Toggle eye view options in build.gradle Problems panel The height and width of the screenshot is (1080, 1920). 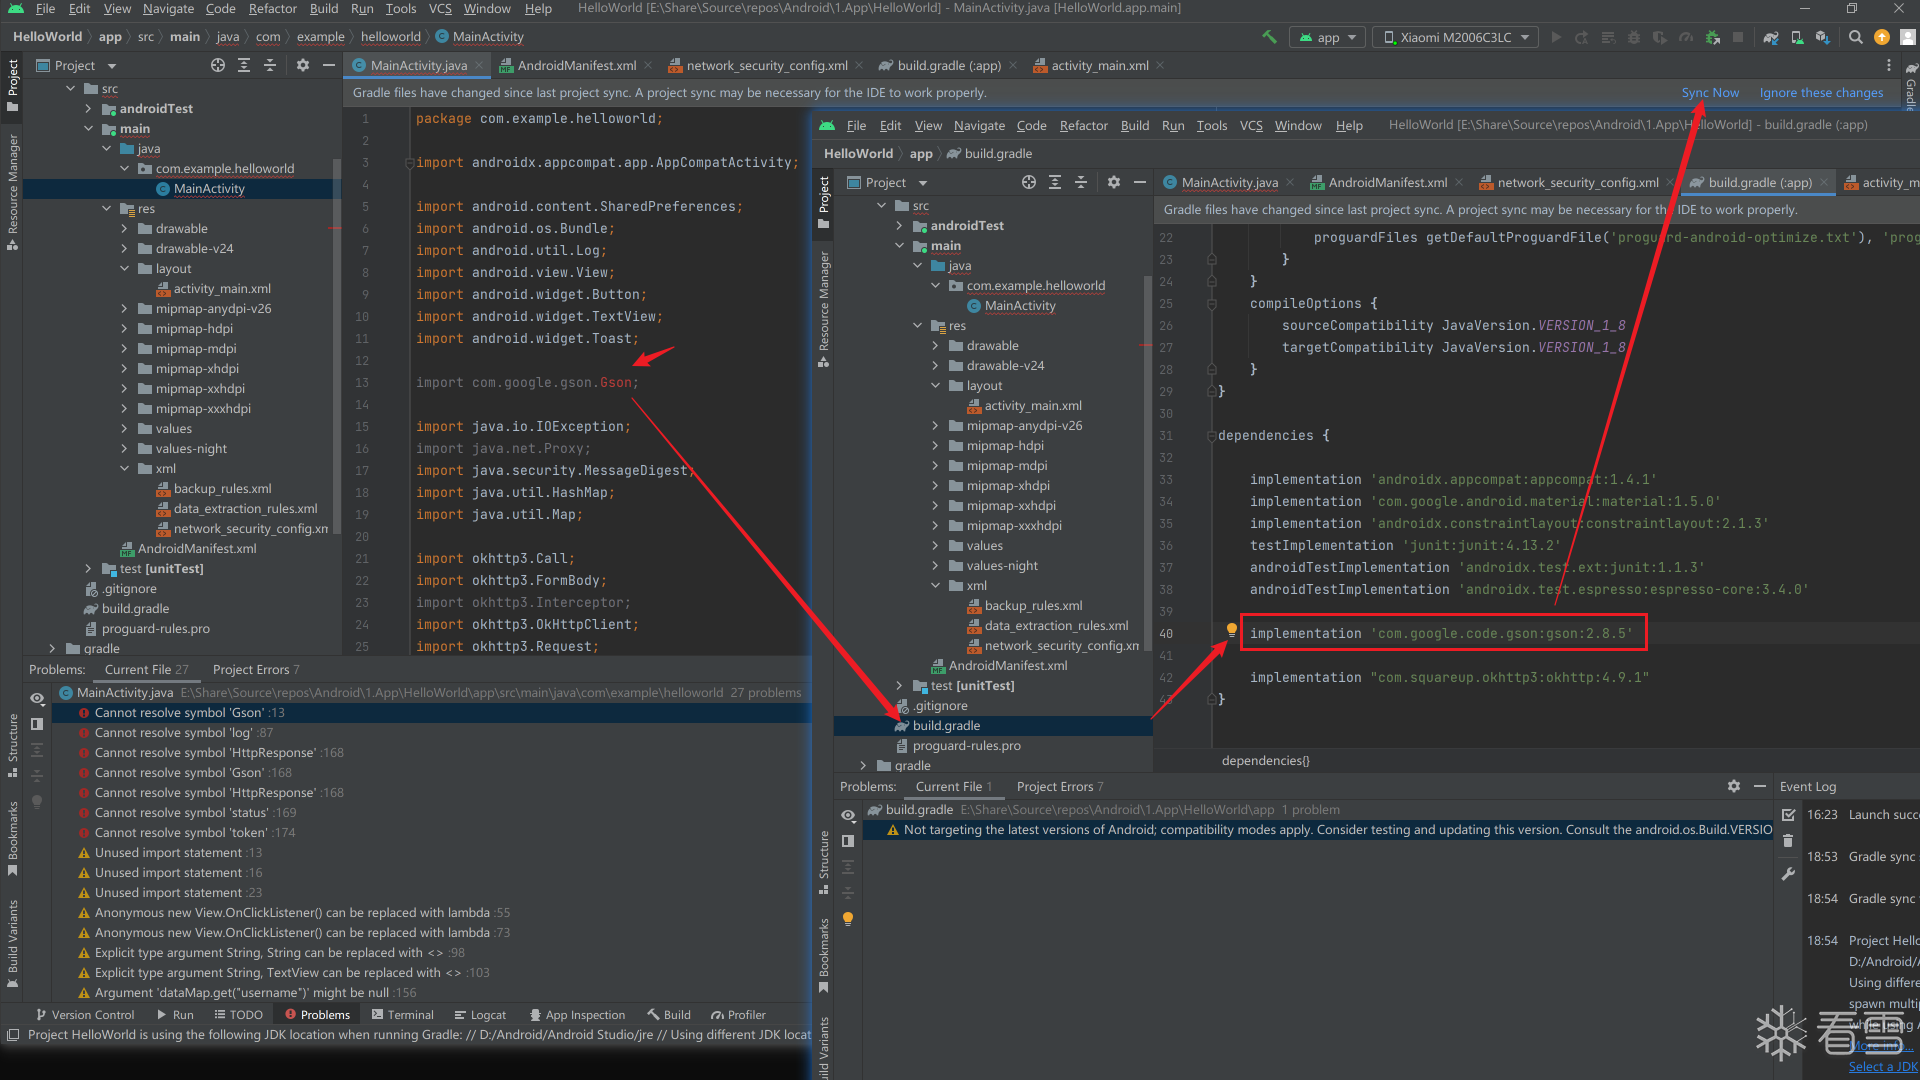click(848, 815)
